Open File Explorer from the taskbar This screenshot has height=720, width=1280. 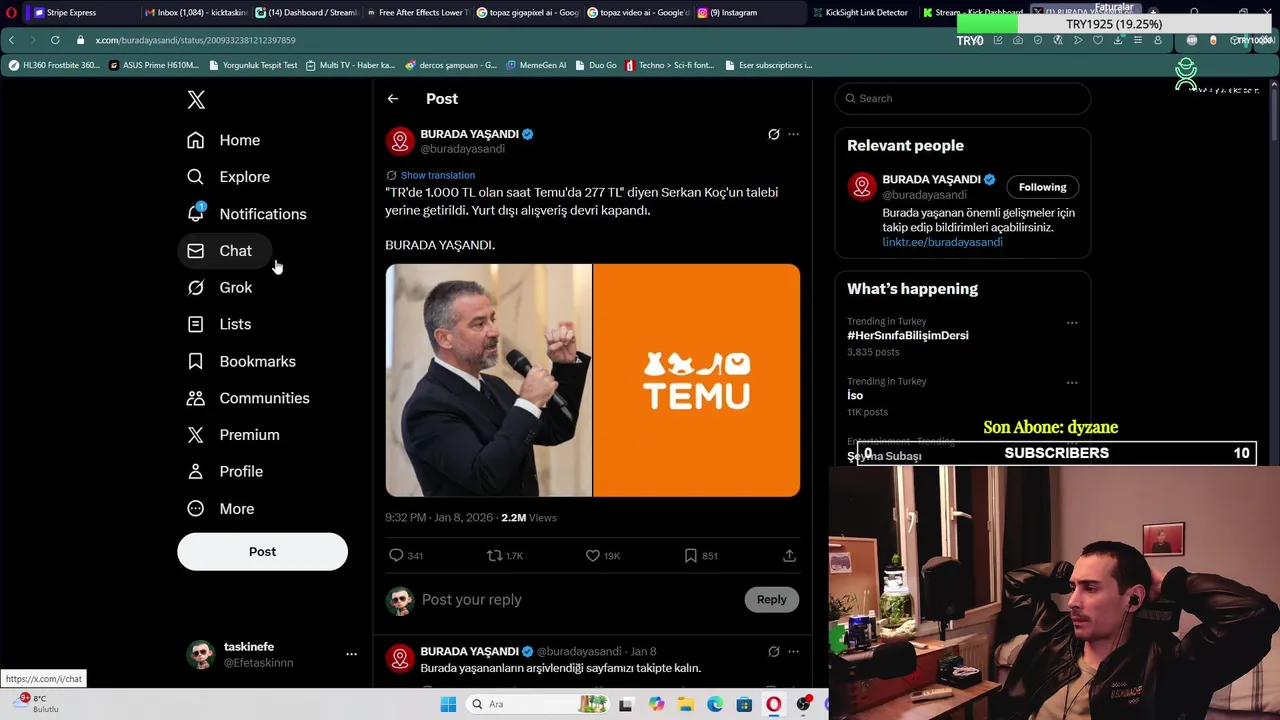click(x=686, y=704)
